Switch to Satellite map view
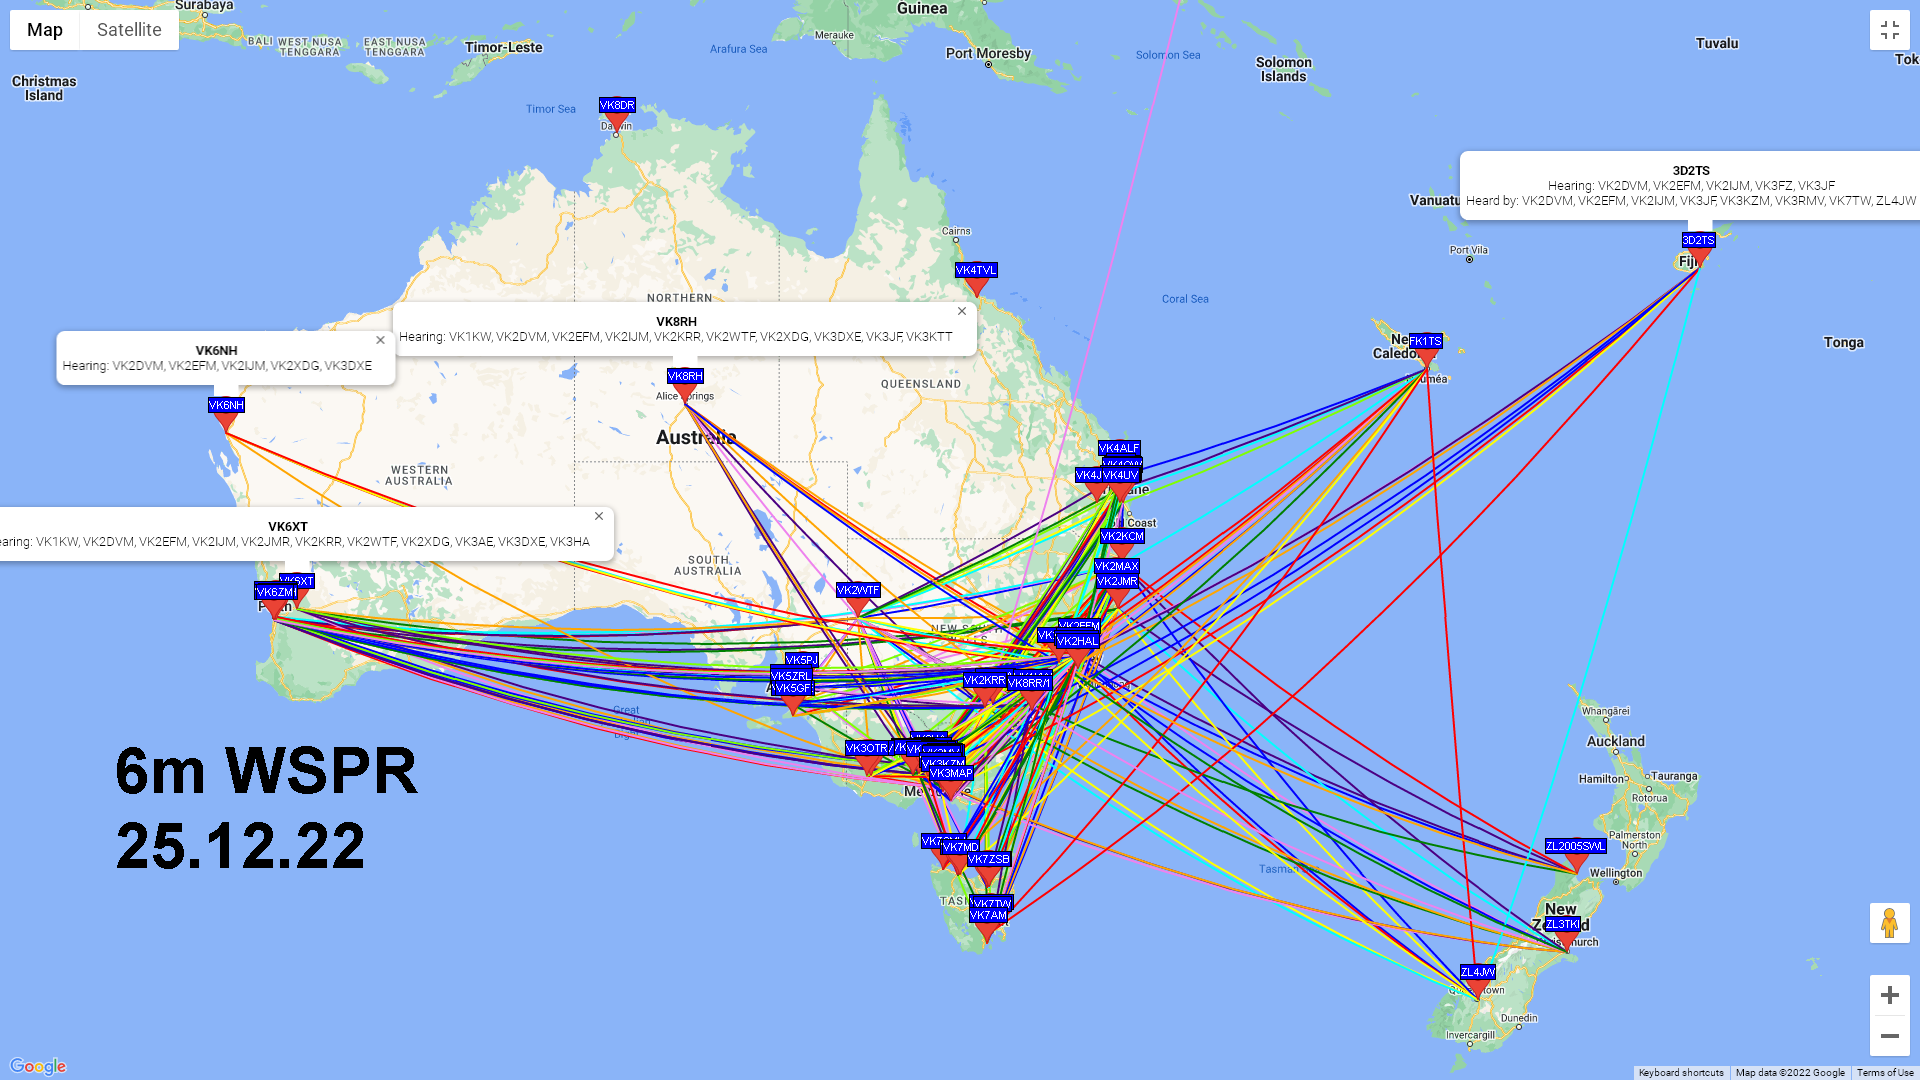The height and width of the screenshot is (1080, 1920). click(x=128, y=29)
